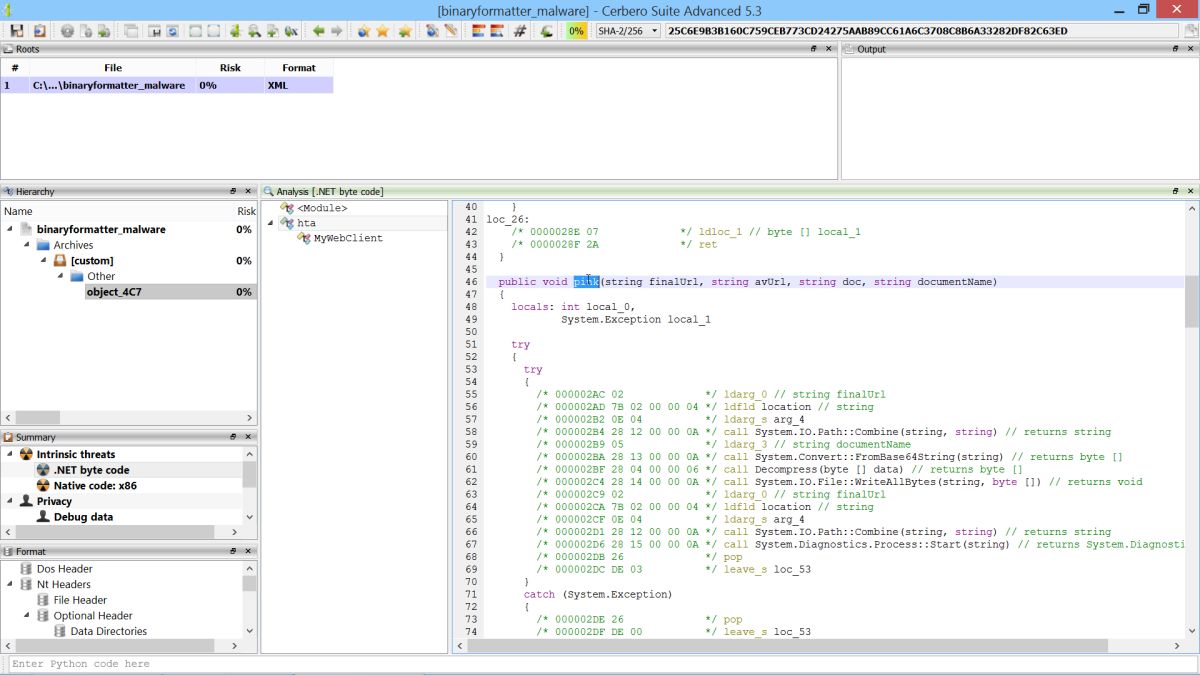Click the first star bookmark icon
This screenshot has height=675, width=1200.
(363, 31)
